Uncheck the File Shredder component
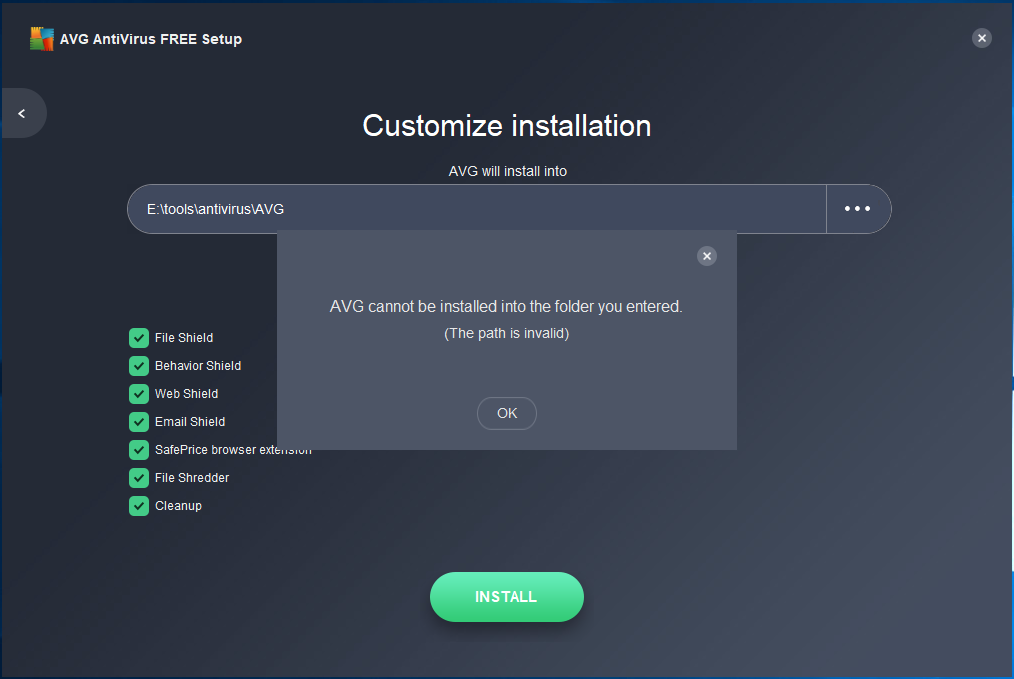This screenshot has width=1014, height=679. click(139, 478)
